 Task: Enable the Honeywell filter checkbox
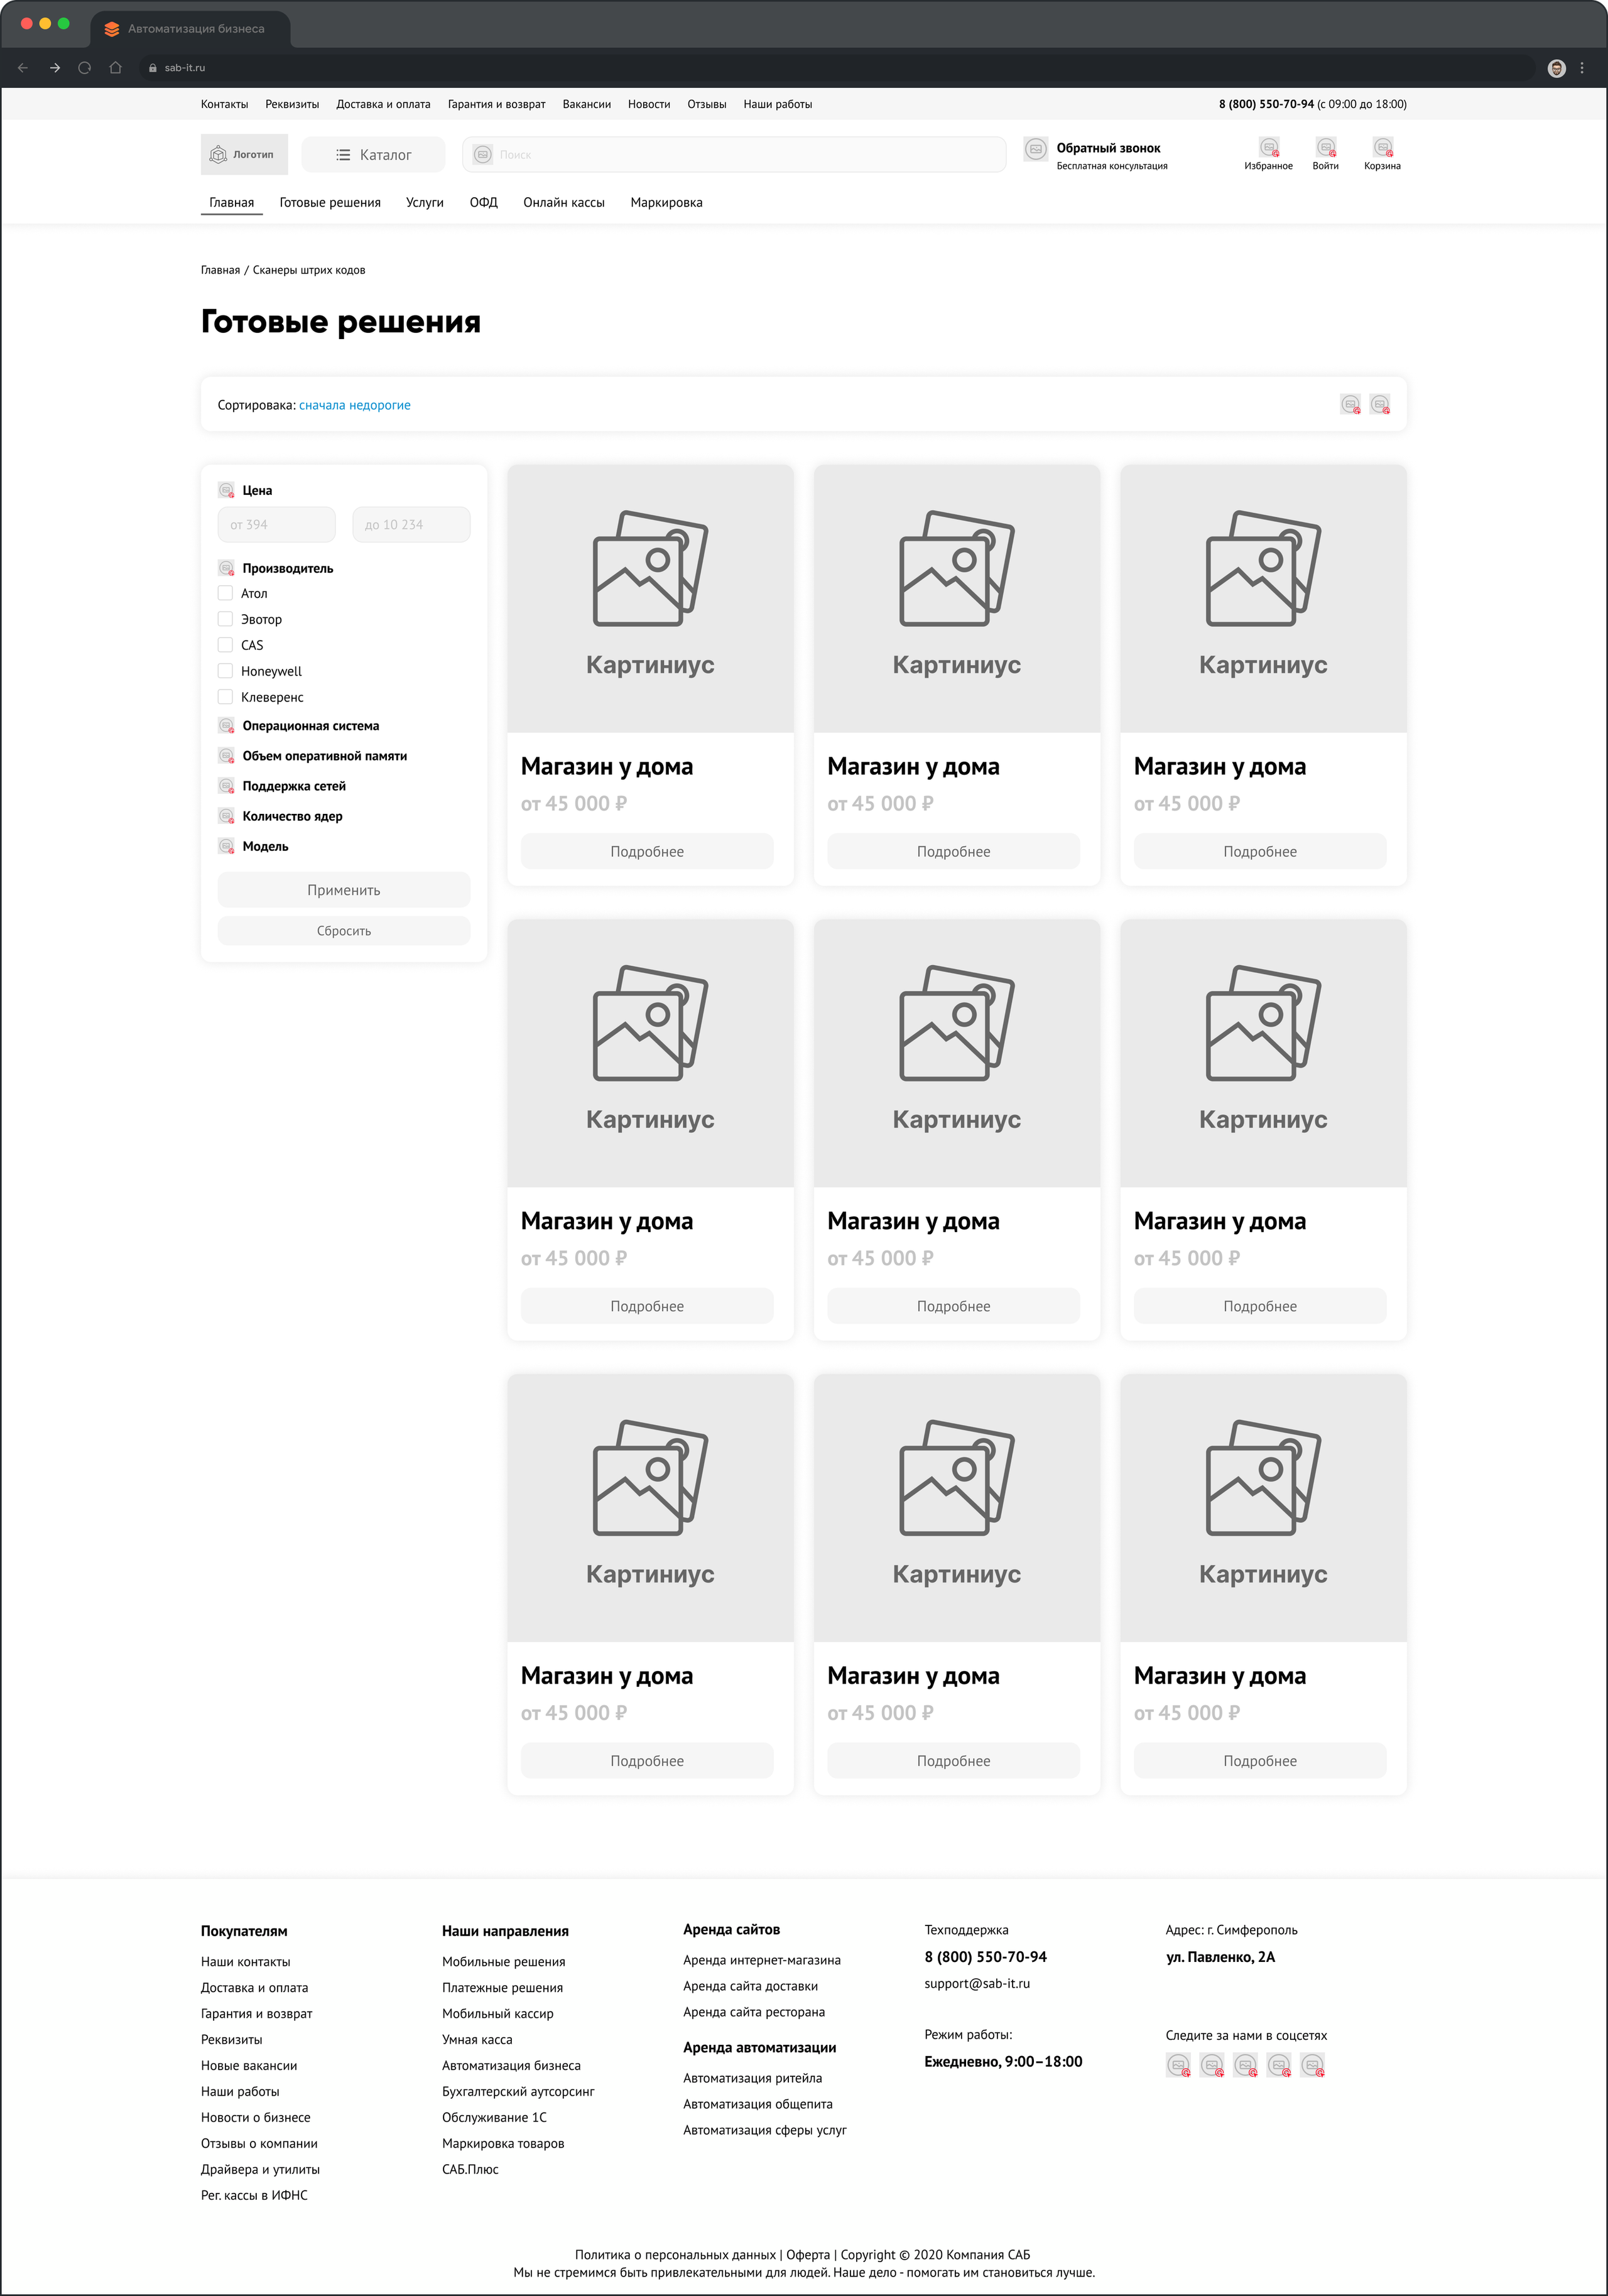click(x=226, y=671)
